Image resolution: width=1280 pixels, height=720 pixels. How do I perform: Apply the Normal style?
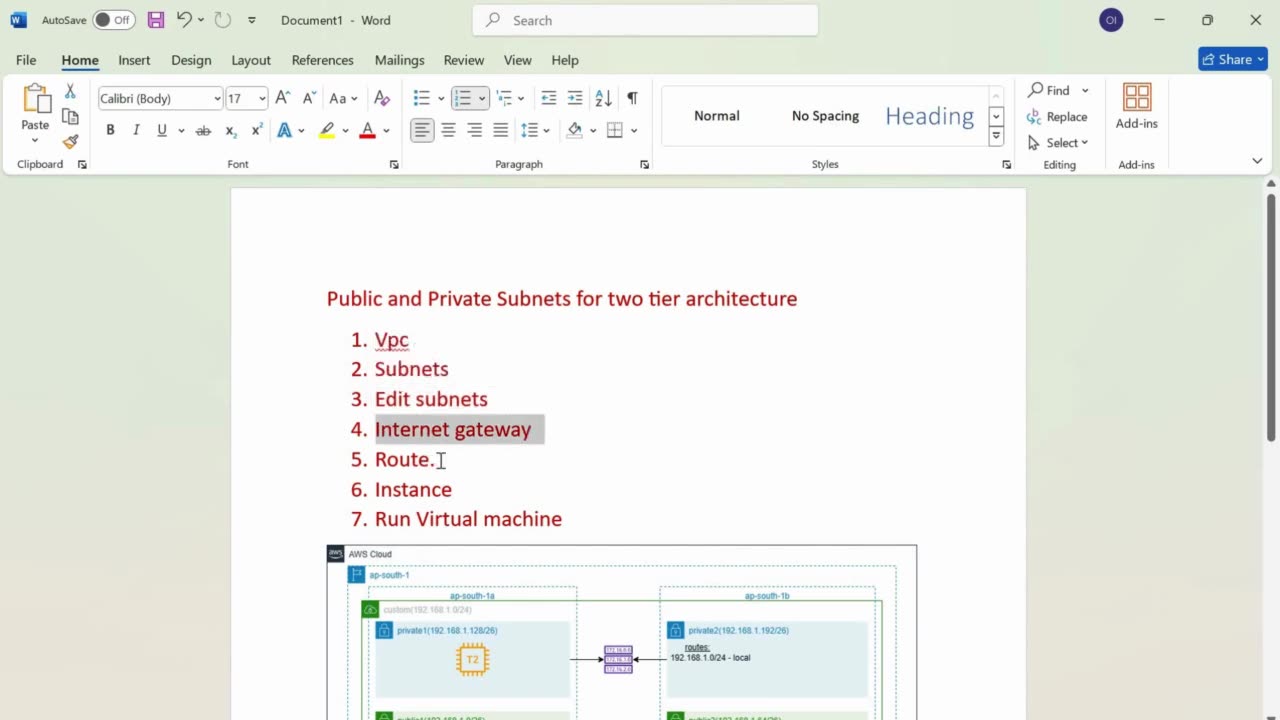pyautogui.click(x=717, y=116)
